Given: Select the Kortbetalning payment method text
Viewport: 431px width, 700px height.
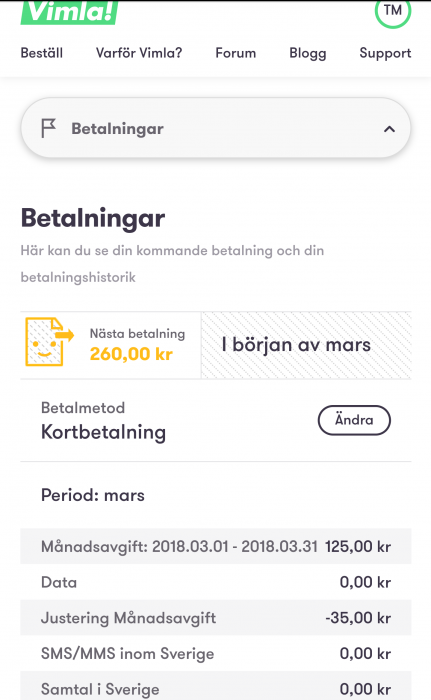Looking at the screenshot, I should coord(104,432).
